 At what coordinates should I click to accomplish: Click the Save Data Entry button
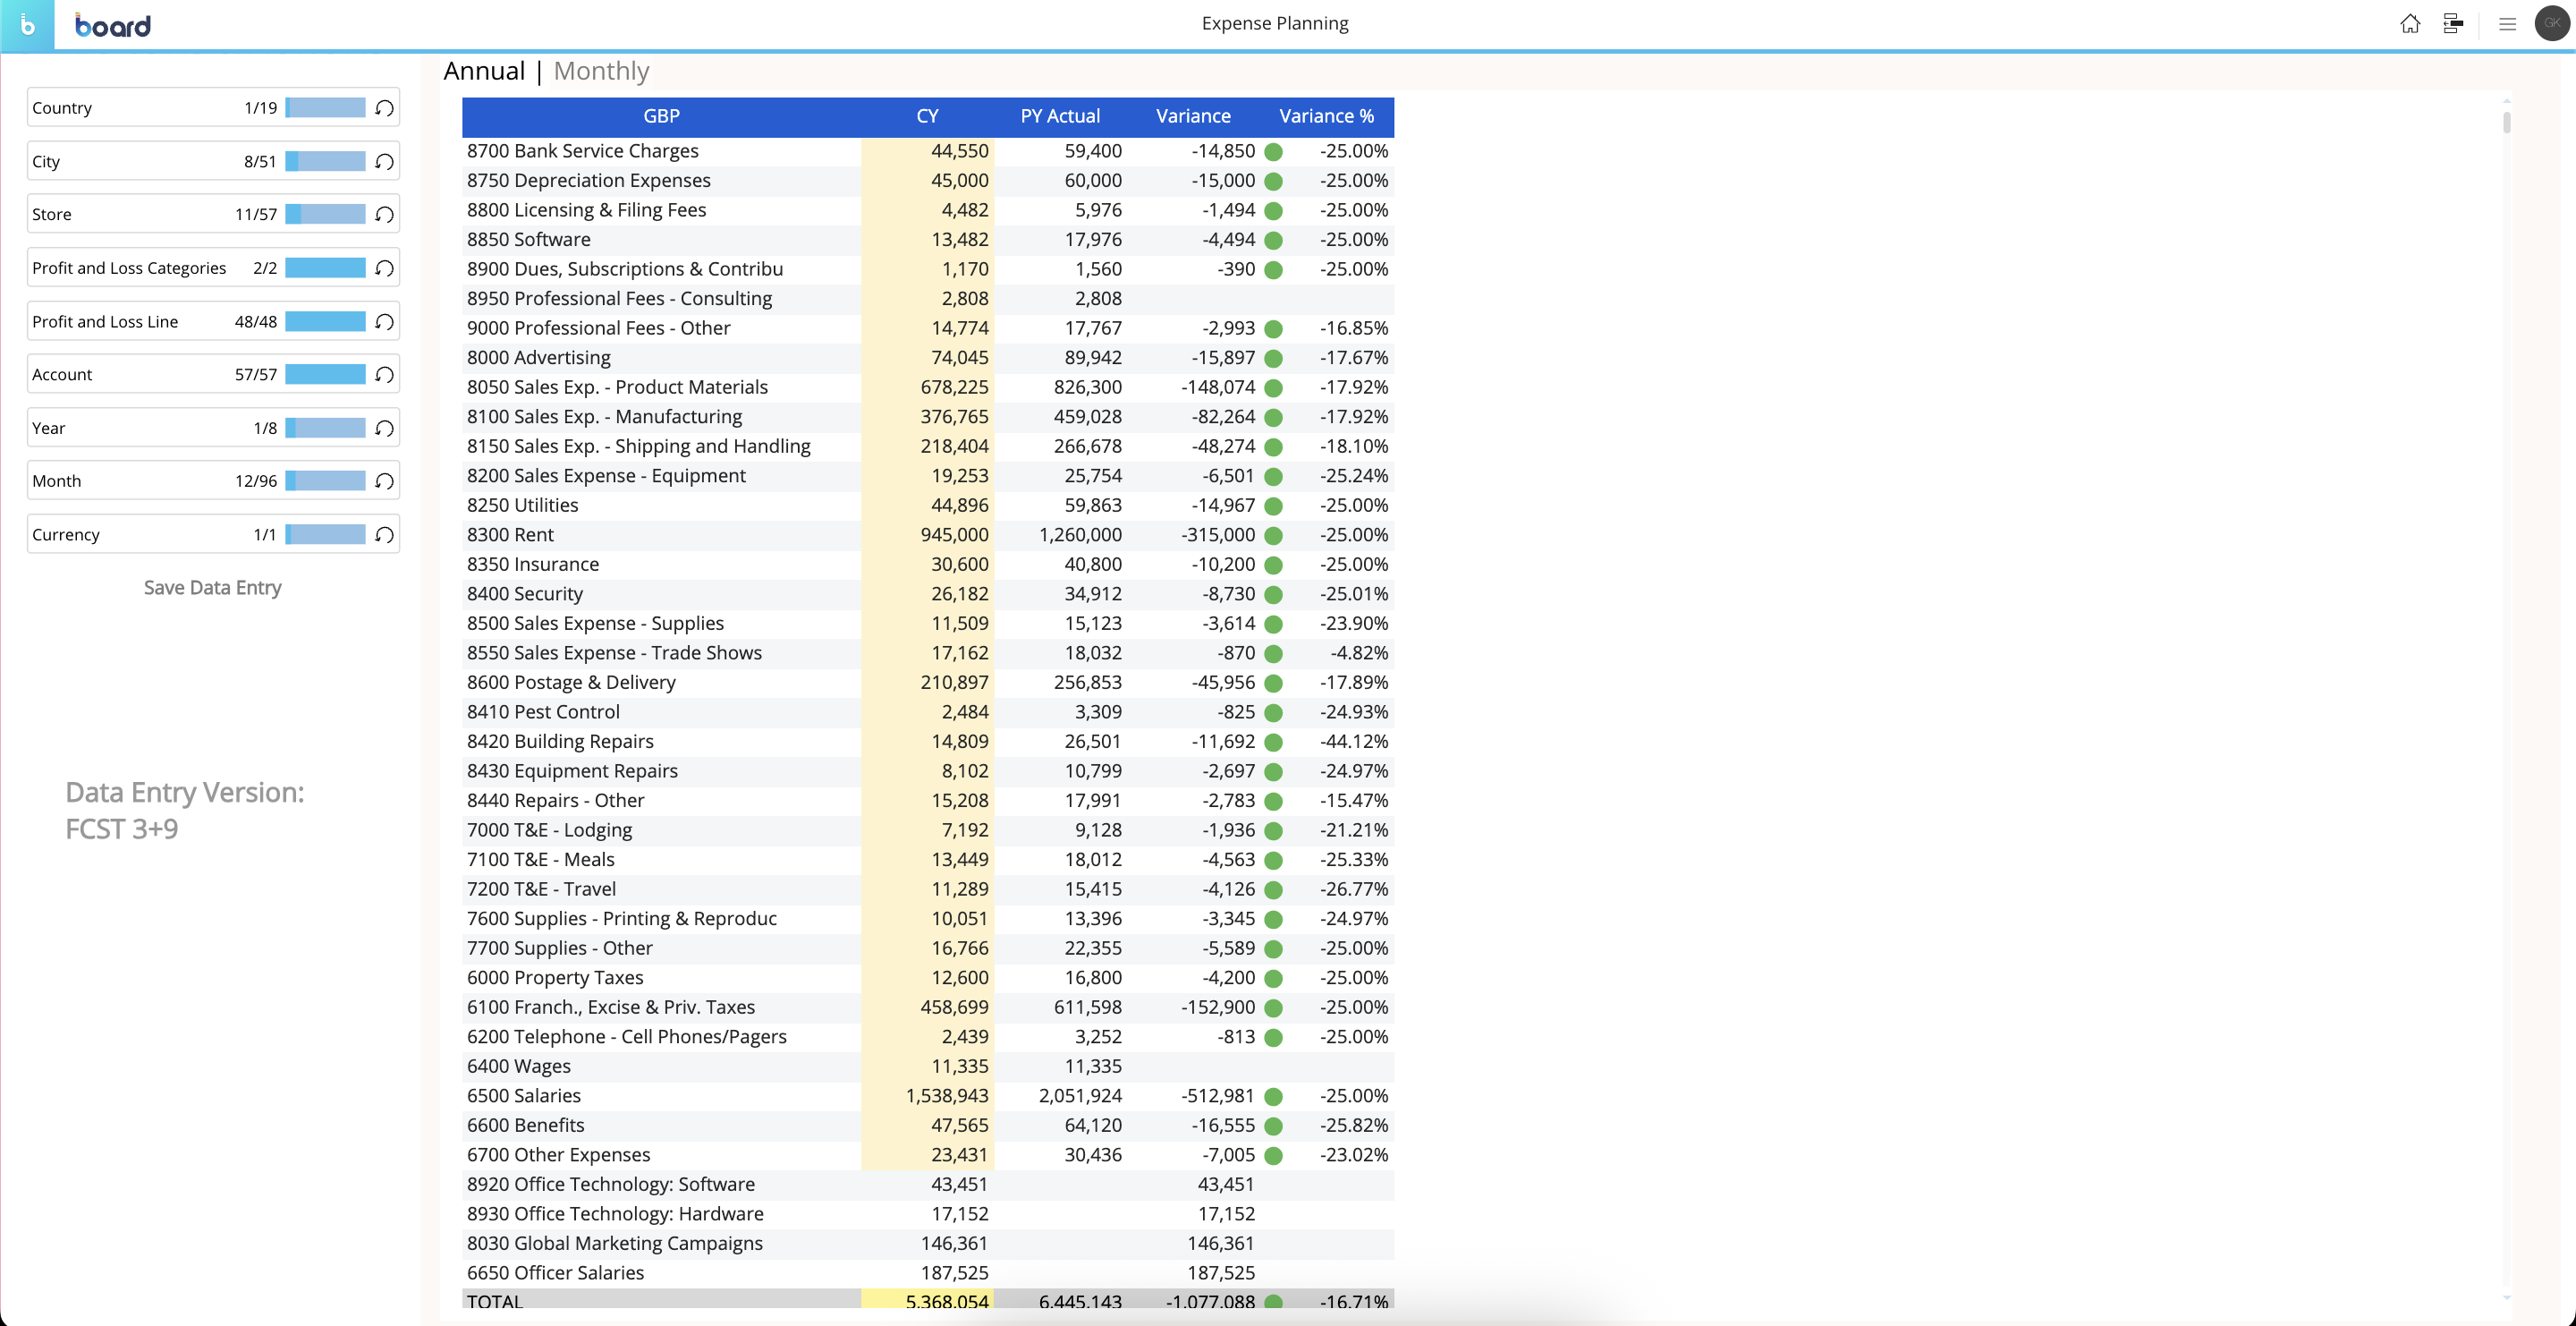(x=212, y=587)
